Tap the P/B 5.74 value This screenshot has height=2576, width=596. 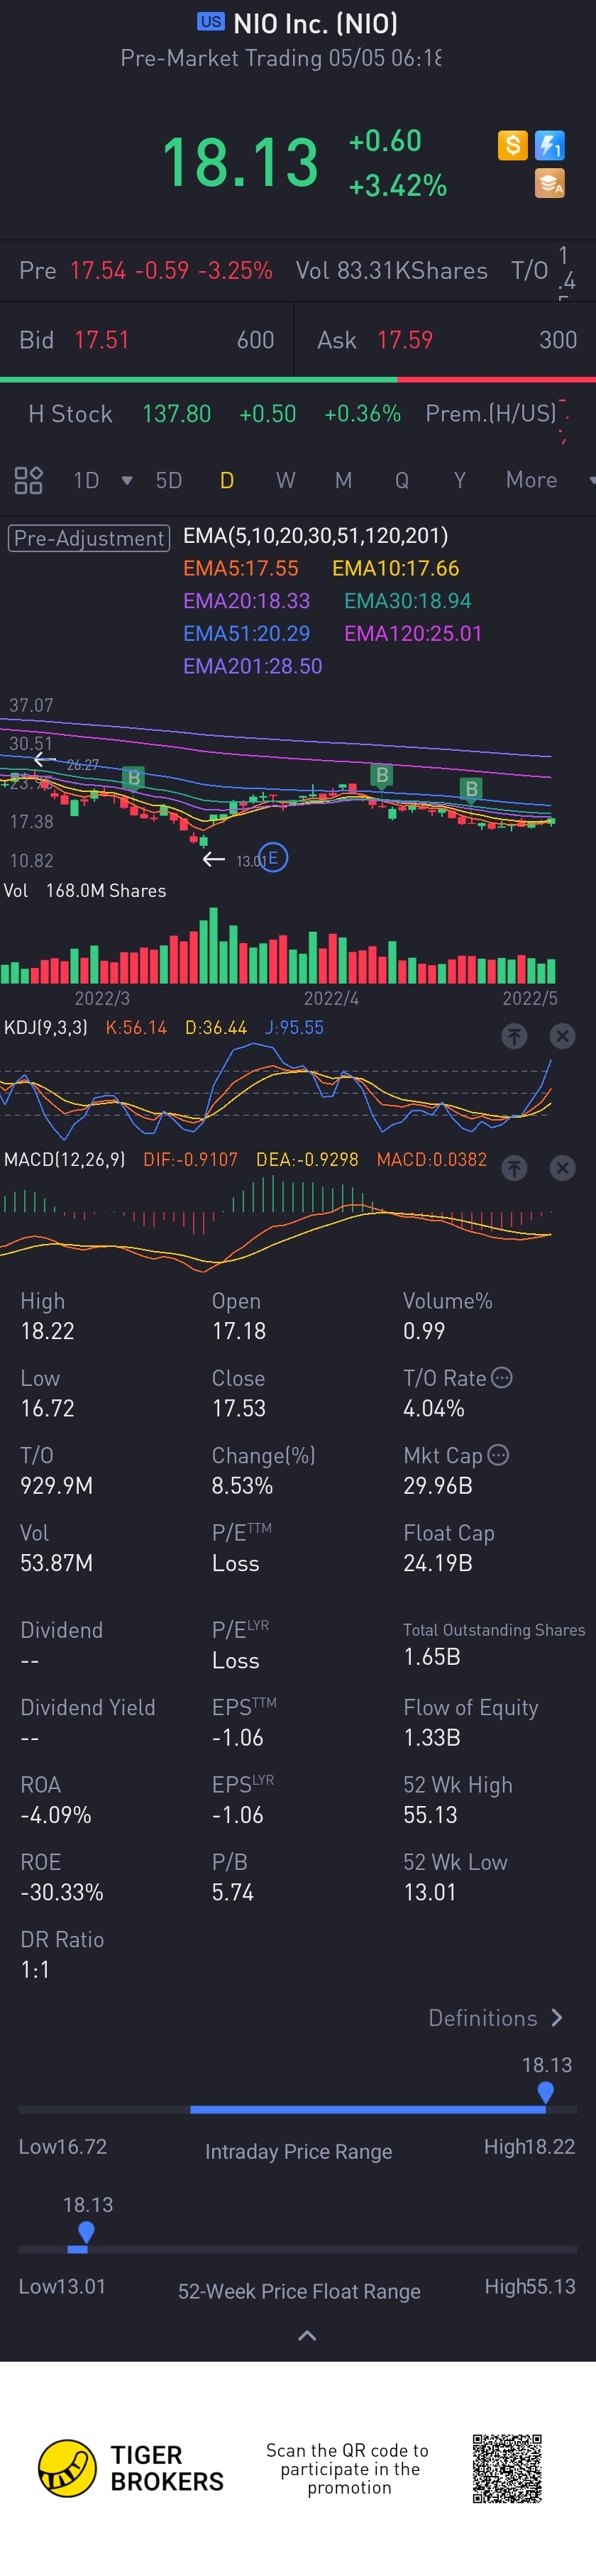(x=233, y=1892)
